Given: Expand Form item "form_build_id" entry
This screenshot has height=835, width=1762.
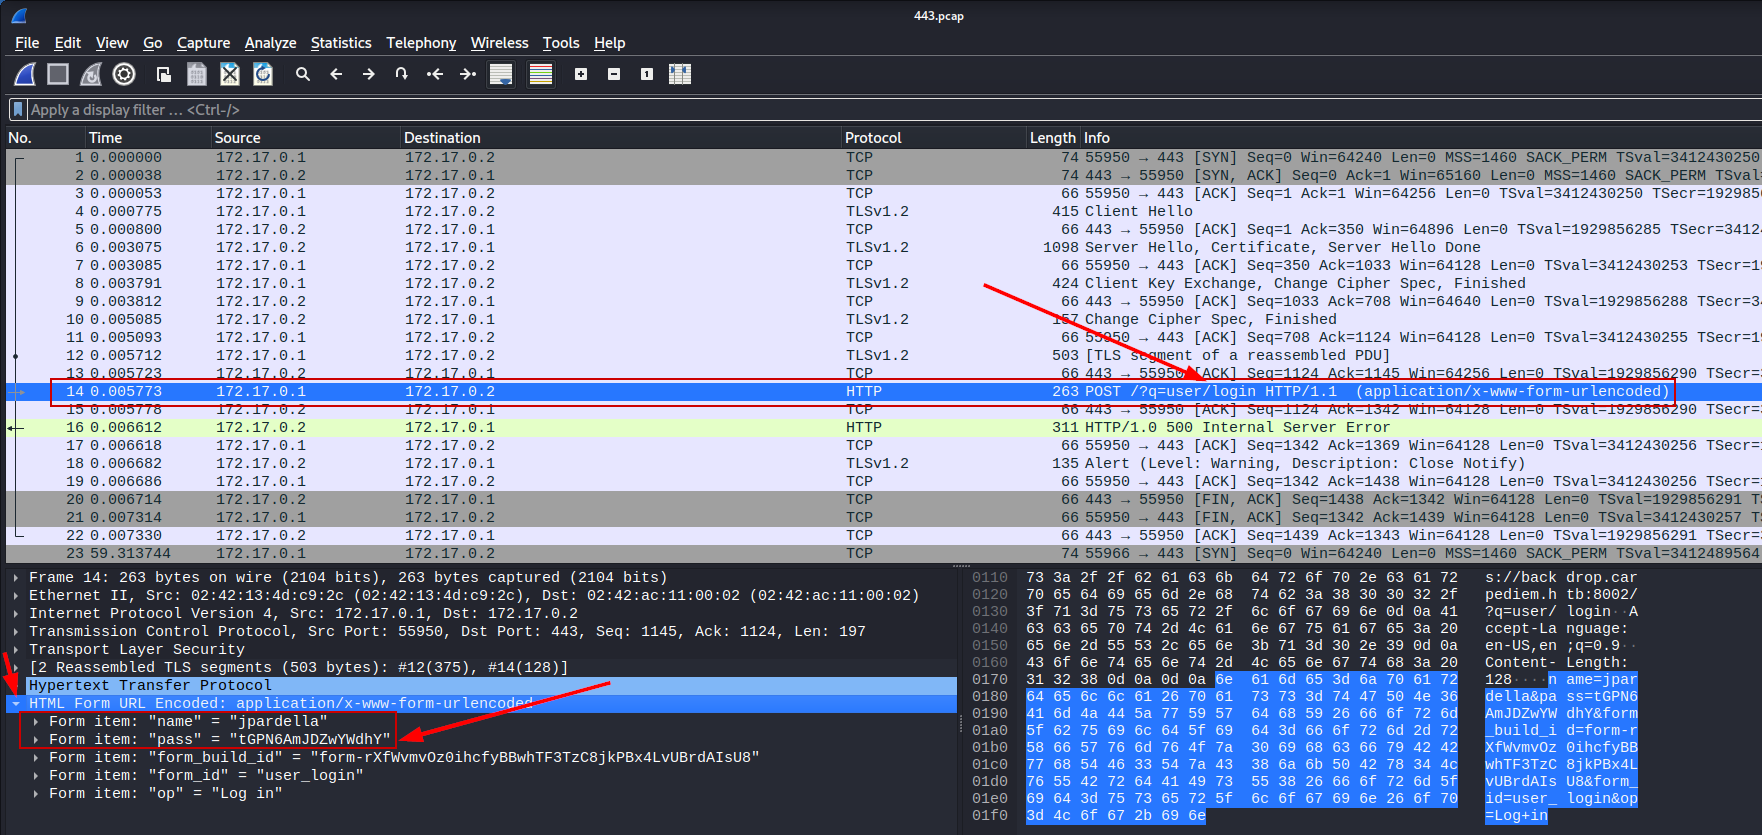Looking at the screenshot, I should (x=36, y=758).
